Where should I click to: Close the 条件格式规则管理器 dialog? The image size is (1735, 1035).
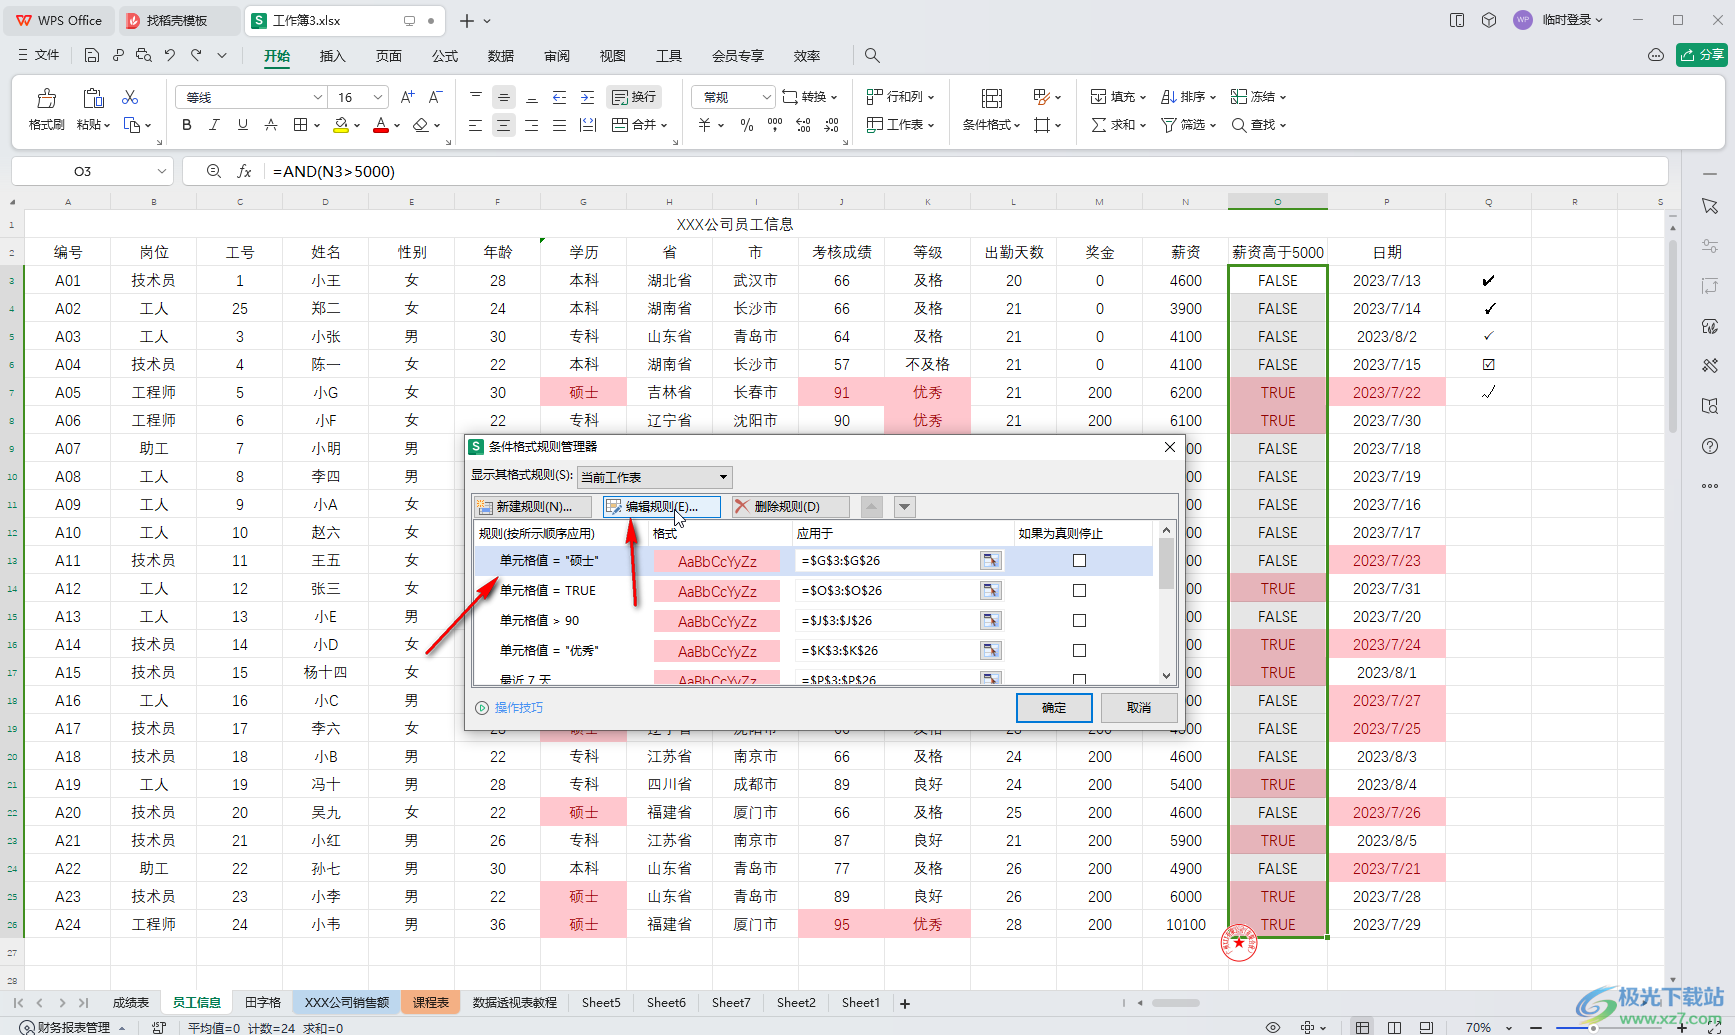click(x=1169, y=447)
